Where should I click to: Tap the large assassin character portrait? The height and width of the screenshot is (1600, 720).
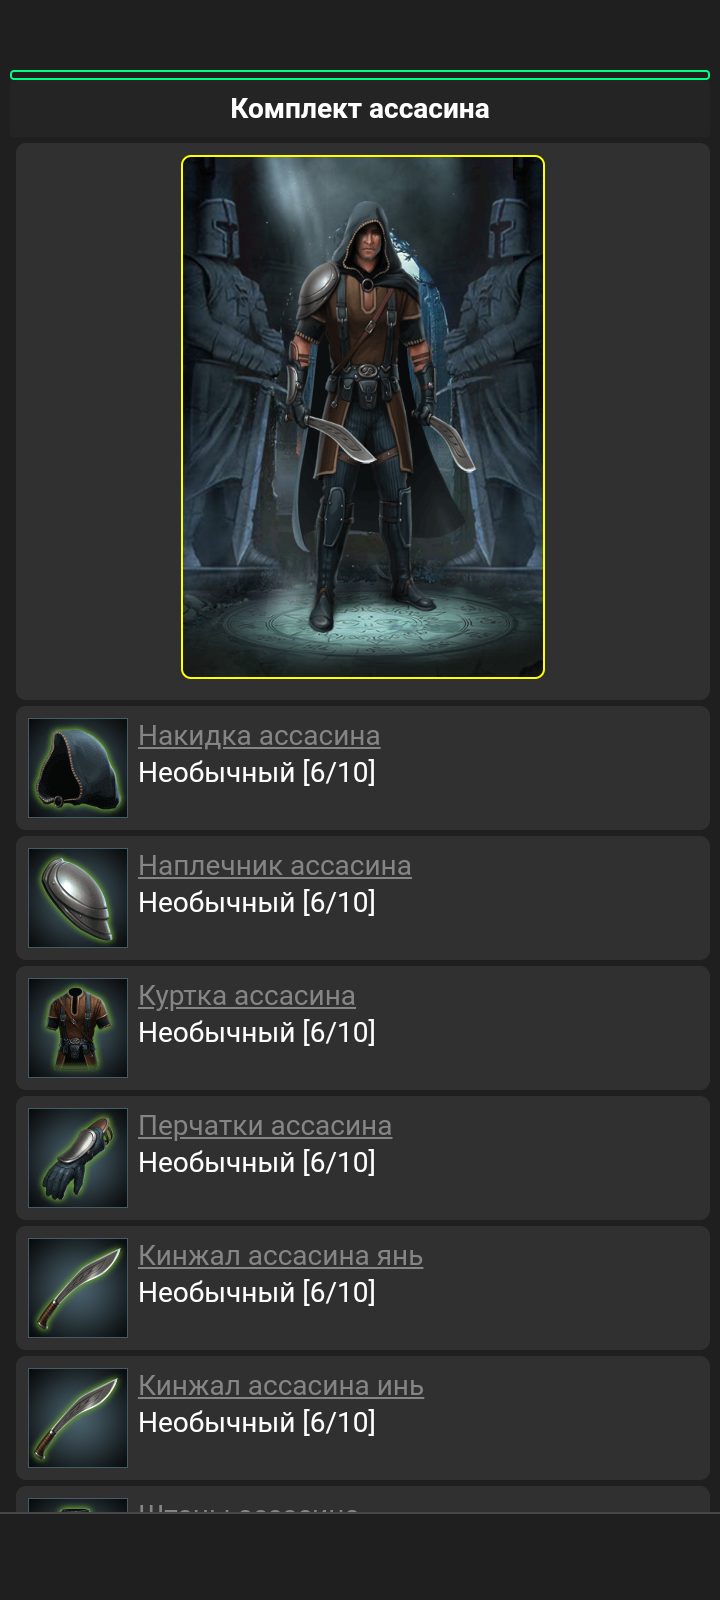coord(363,417)
